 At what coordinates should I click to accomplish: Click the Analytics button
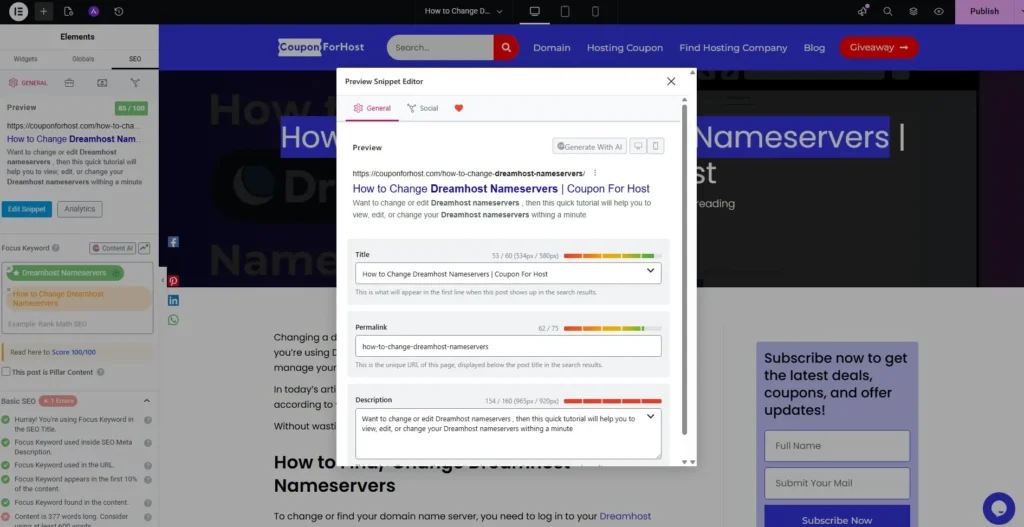point(80,209)
